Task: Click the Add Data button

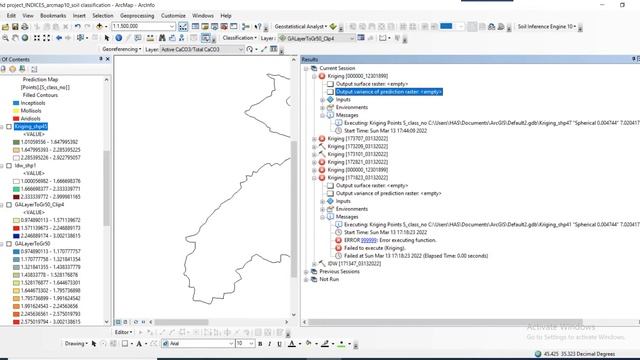Action: coord(99,27)
